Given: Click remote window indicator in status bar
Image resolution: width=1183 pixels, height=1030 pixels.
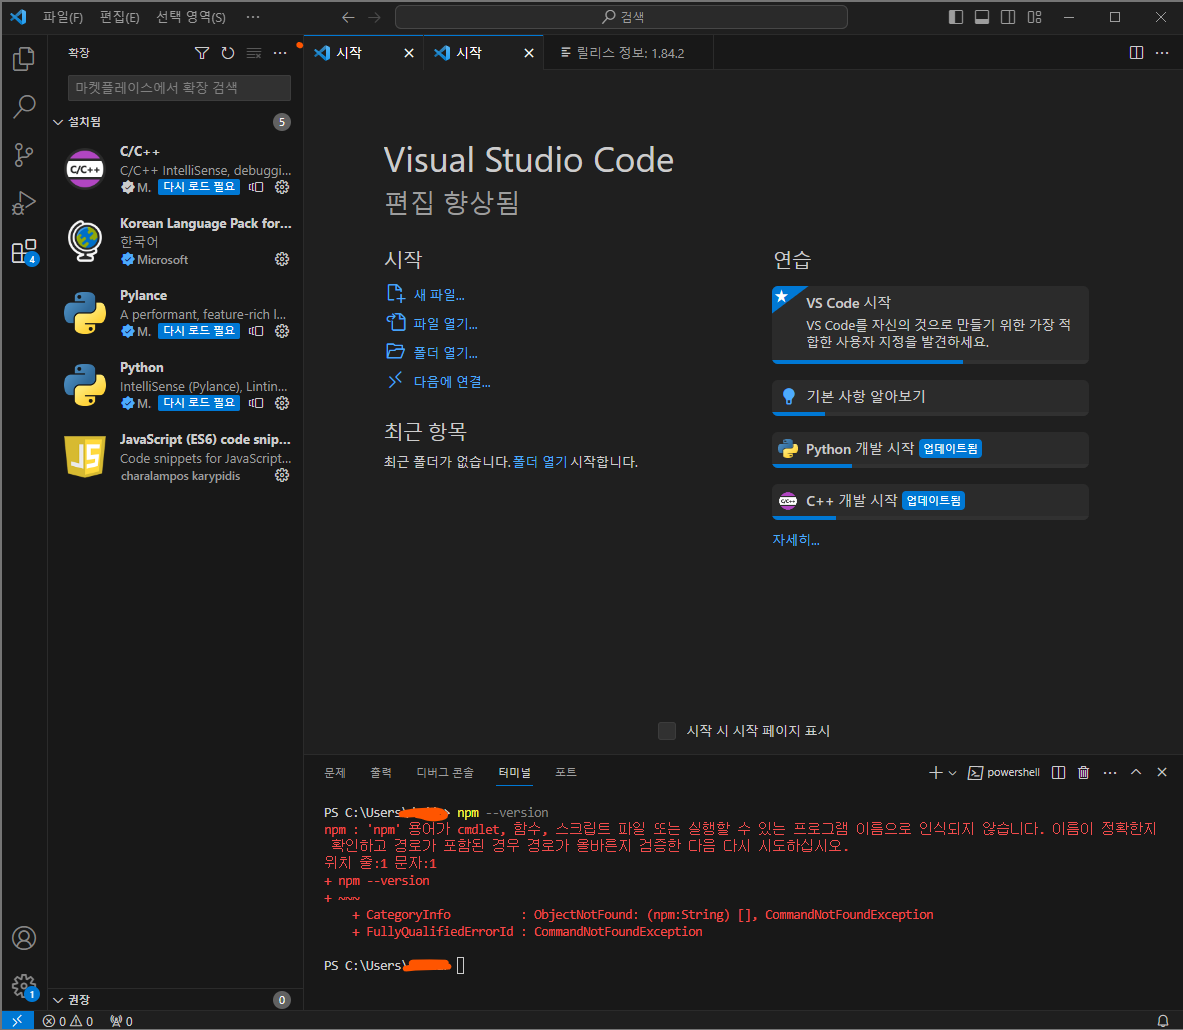Looking at the screenshot, I should point(17,1020).
